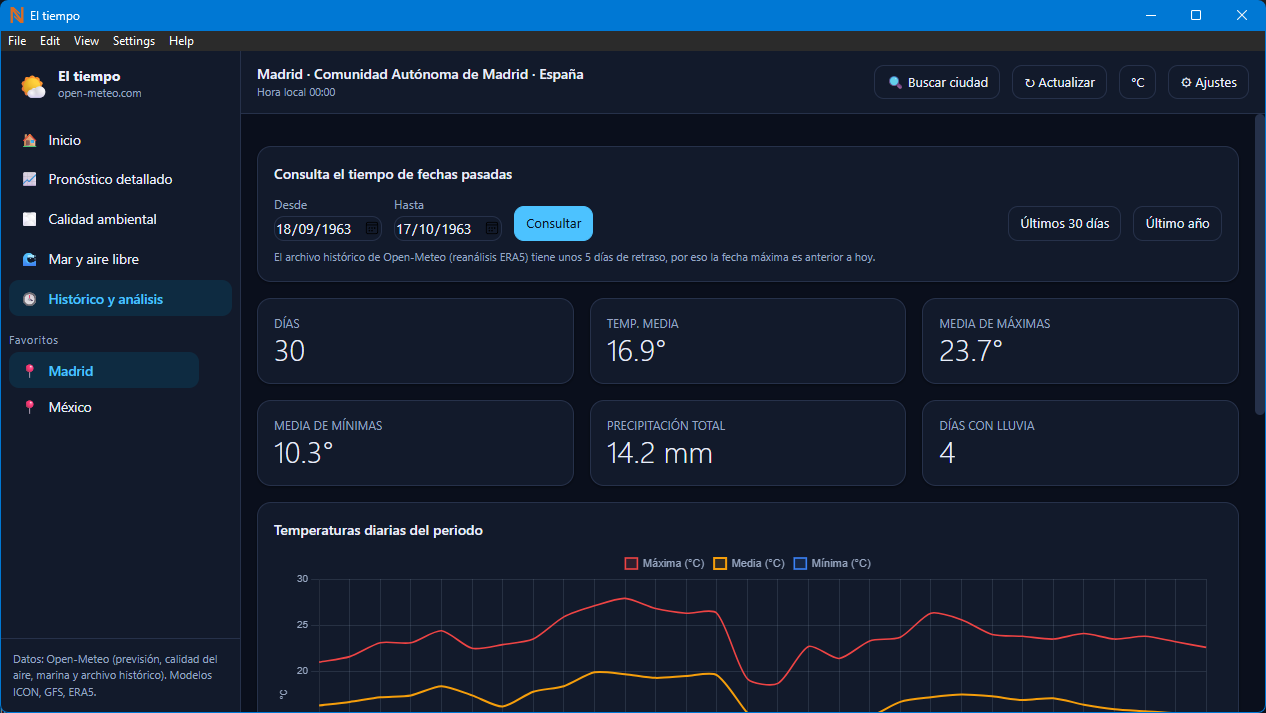Toggle Mínima (°C) series in chart legend

click(x=832, y=563)
